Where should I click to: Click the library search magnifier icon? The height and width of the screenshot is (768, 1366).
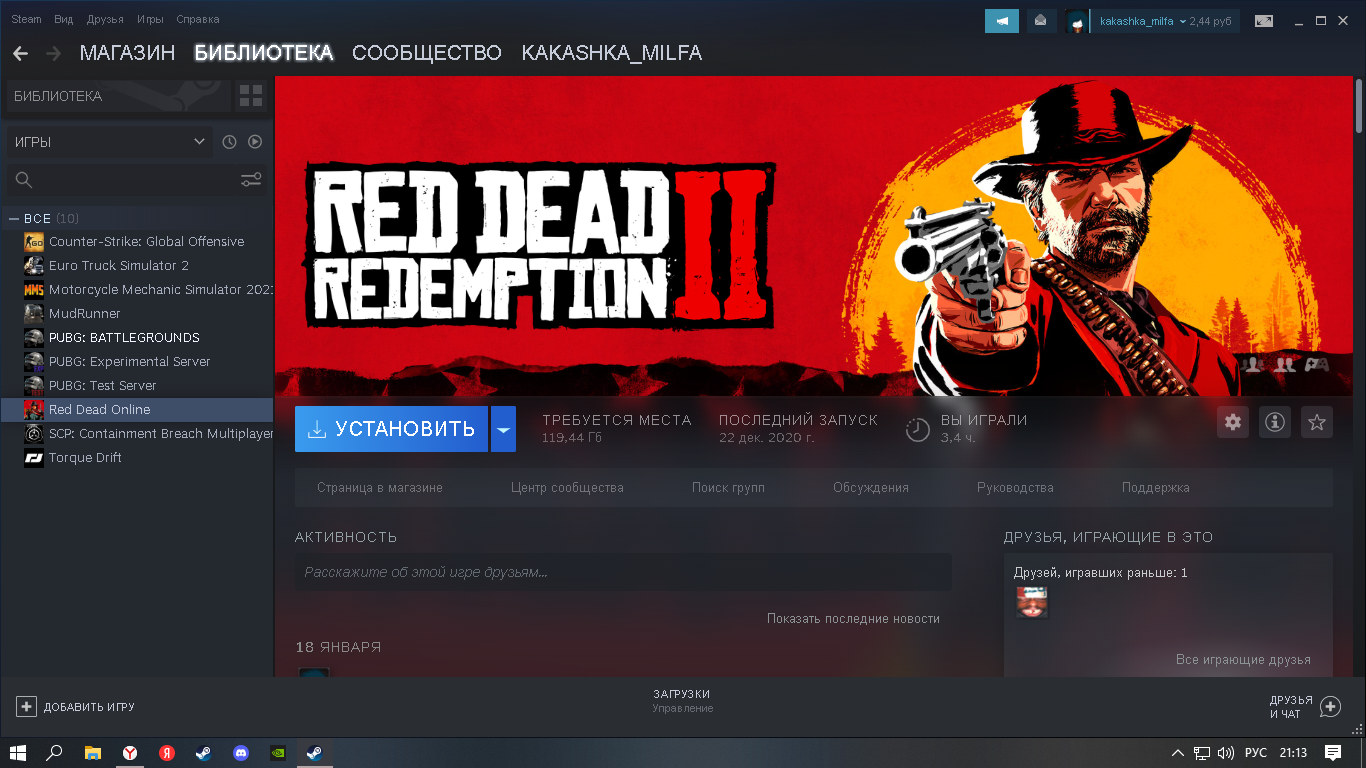click(24, 180)
